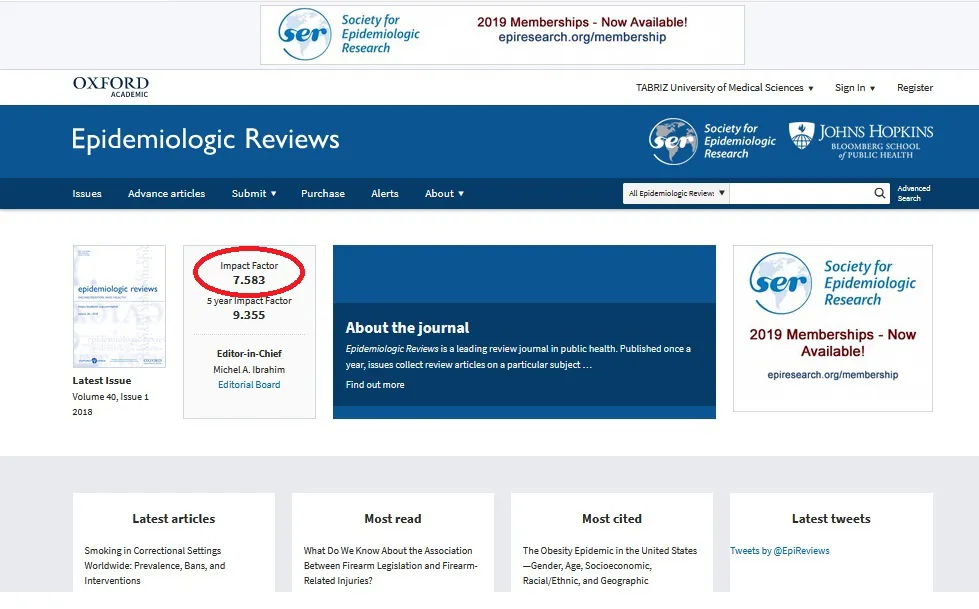Click the magnifying glass search icon
Screen dimensions: 979x609
[x=880, y=194]
